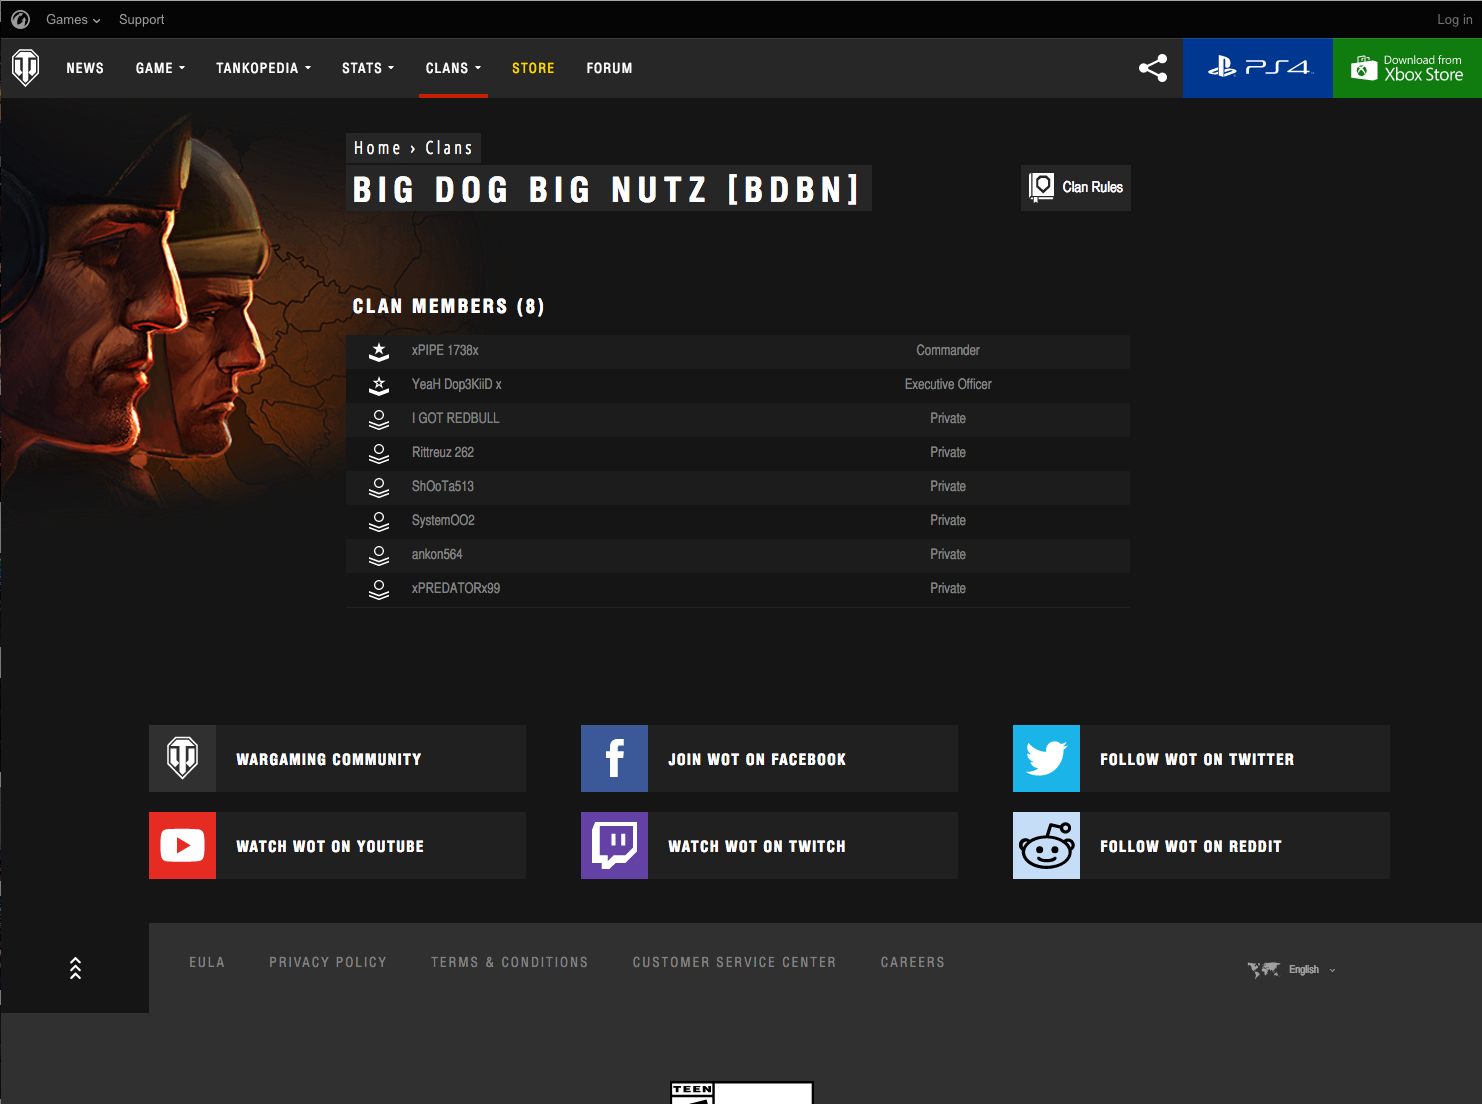Open WARGAMING COMMUNITY link
1482x1104 pixels.
click(x=329, y=759)
